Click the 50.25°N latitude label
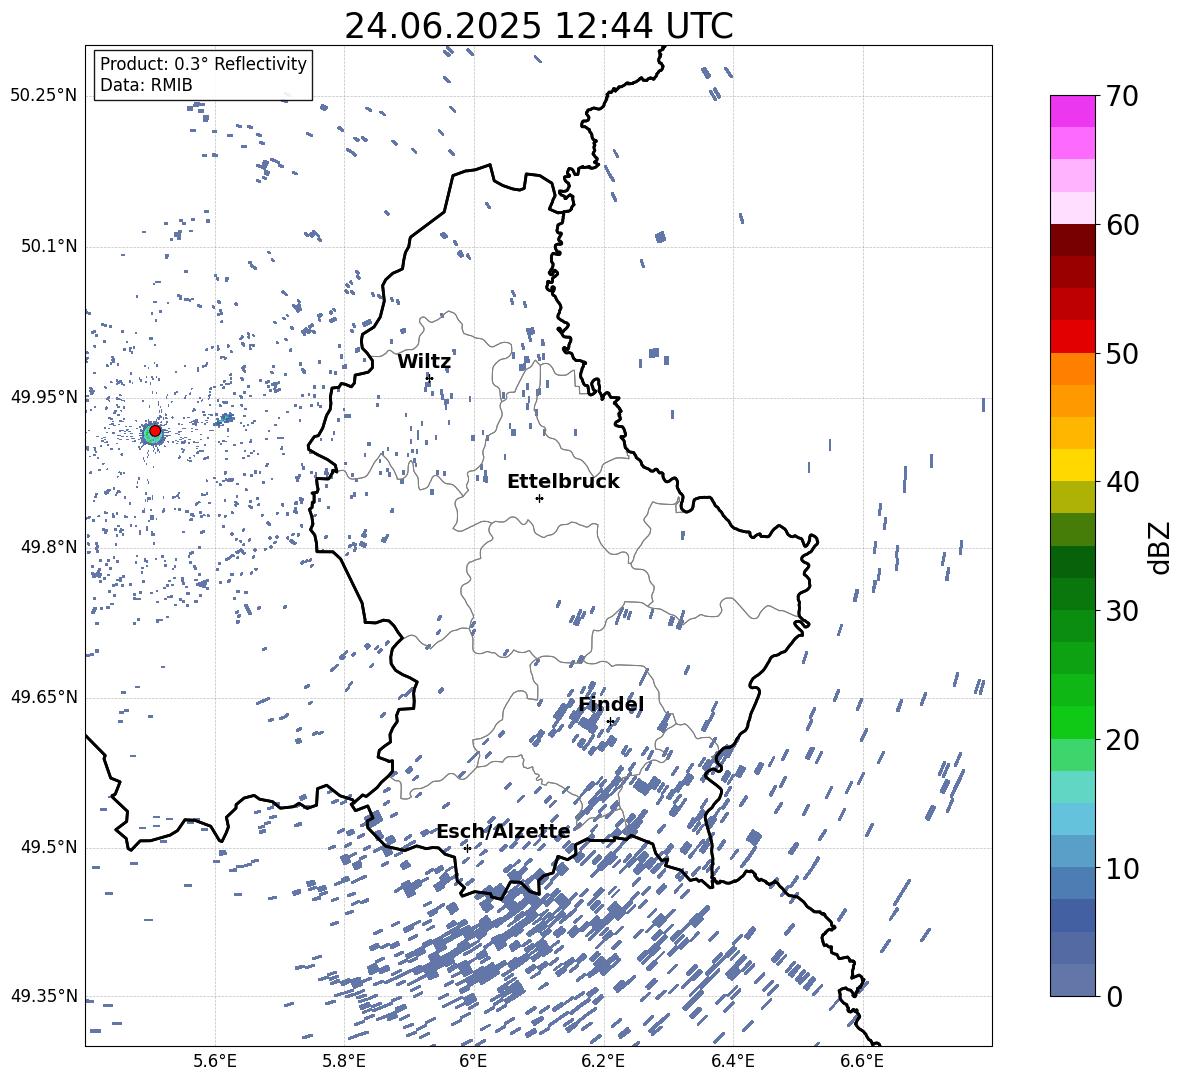 click(x=44, y=96)
